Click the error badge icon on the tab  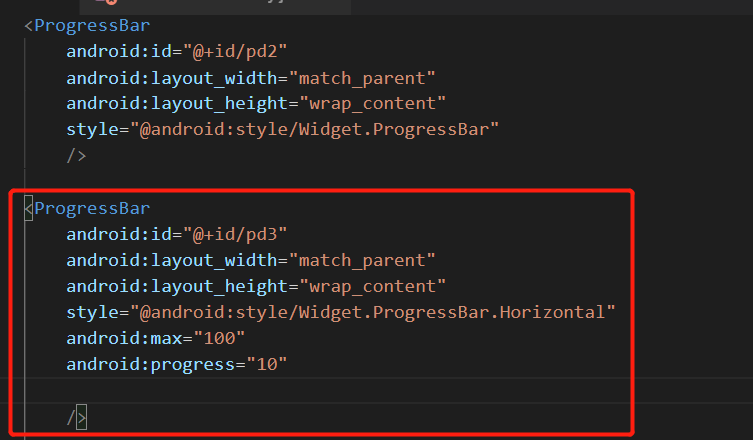point(111,2)
